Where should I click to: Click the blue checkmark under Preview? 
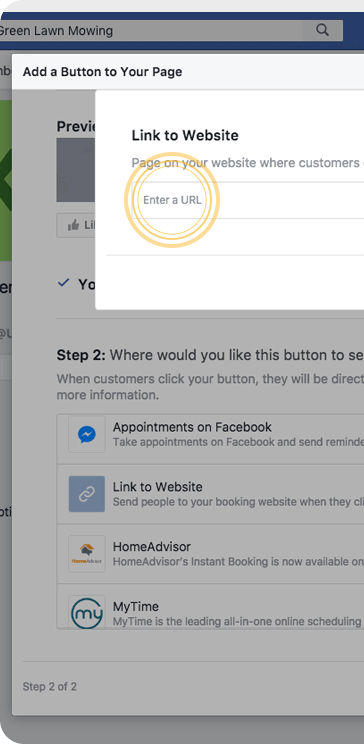(63, 284)
